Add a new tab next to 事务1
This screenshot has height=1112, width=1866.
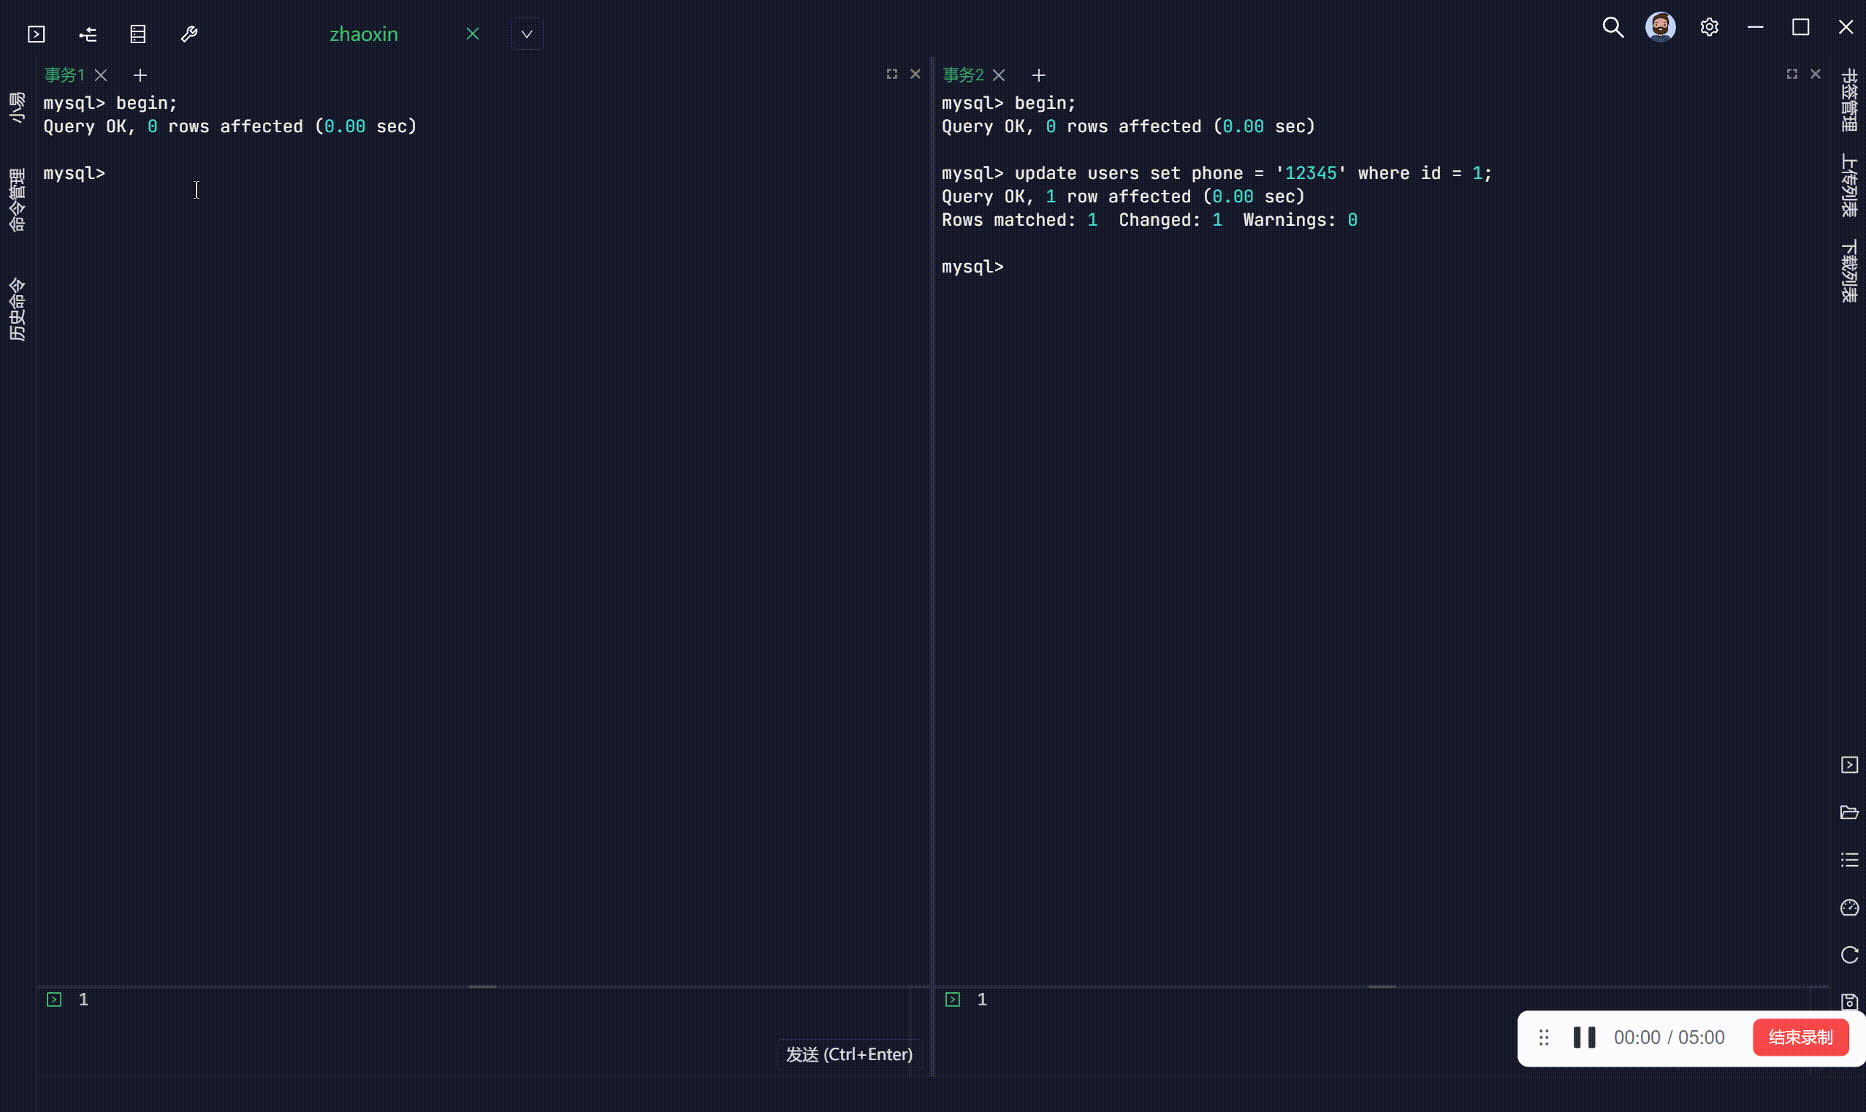click(140, 75)
